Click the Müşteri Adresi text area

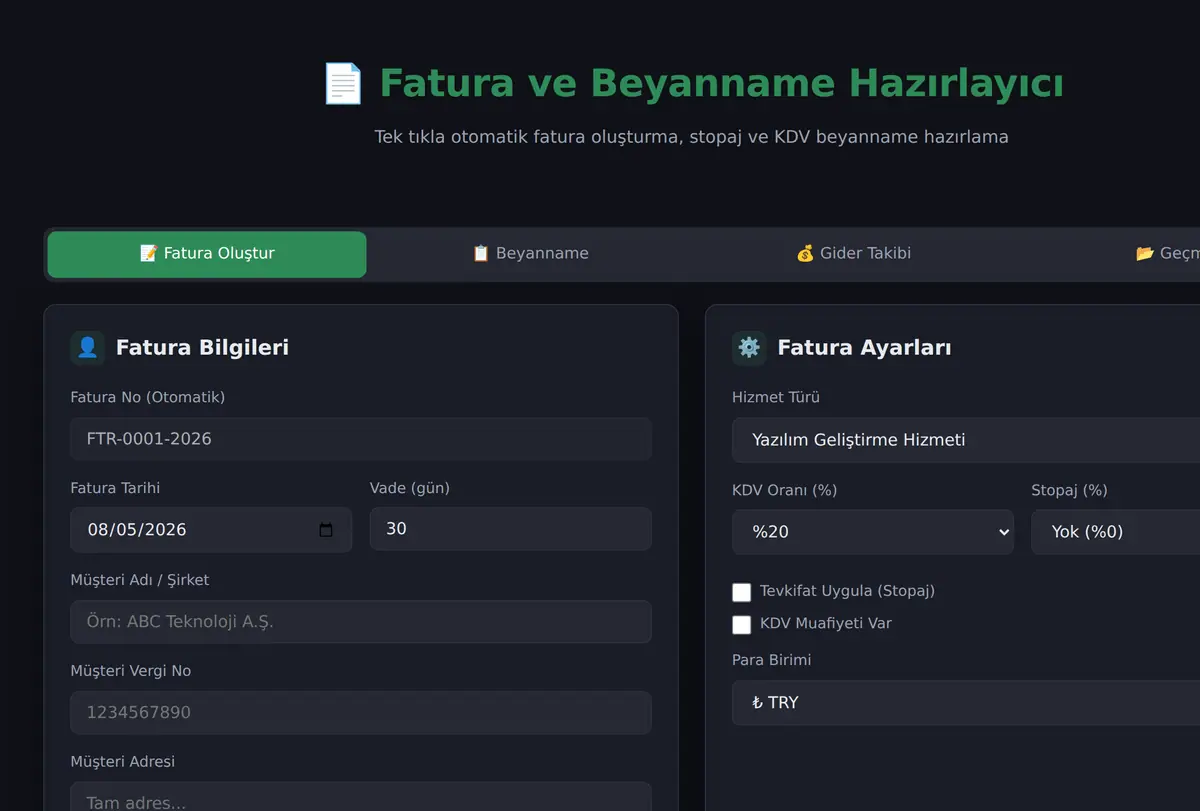tap(361, 797)
